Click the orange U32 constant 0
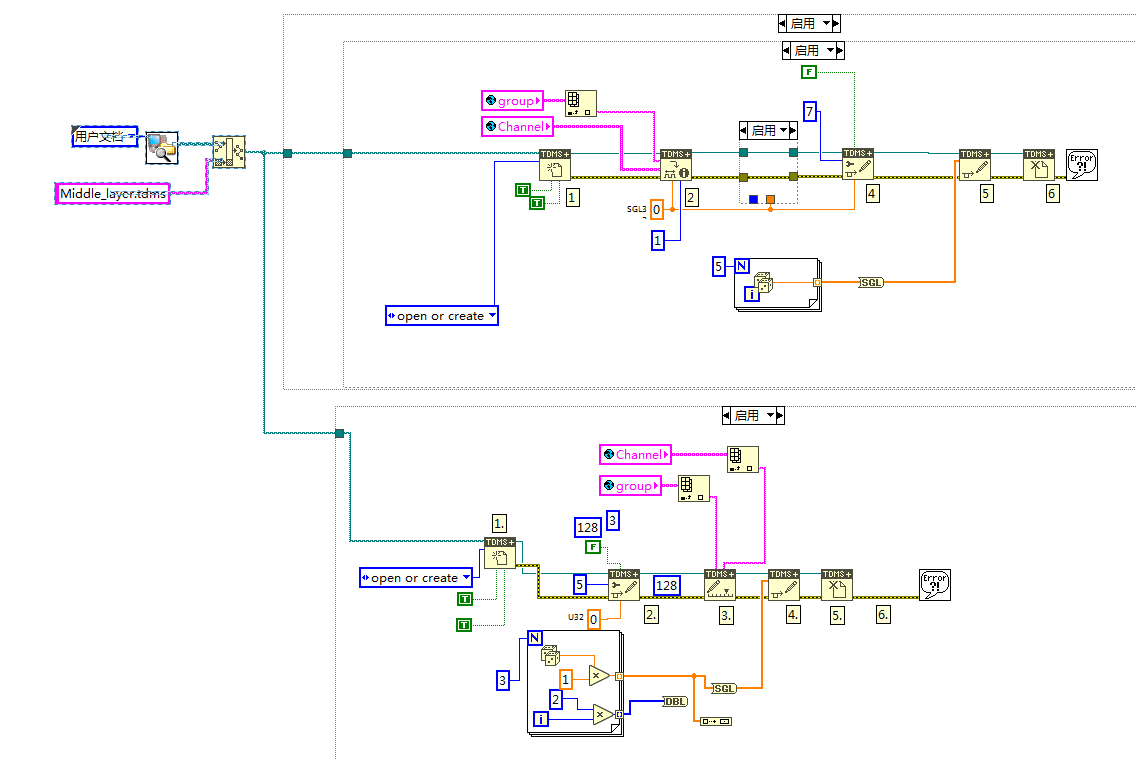1136x760 pixels. pos(593,619)
